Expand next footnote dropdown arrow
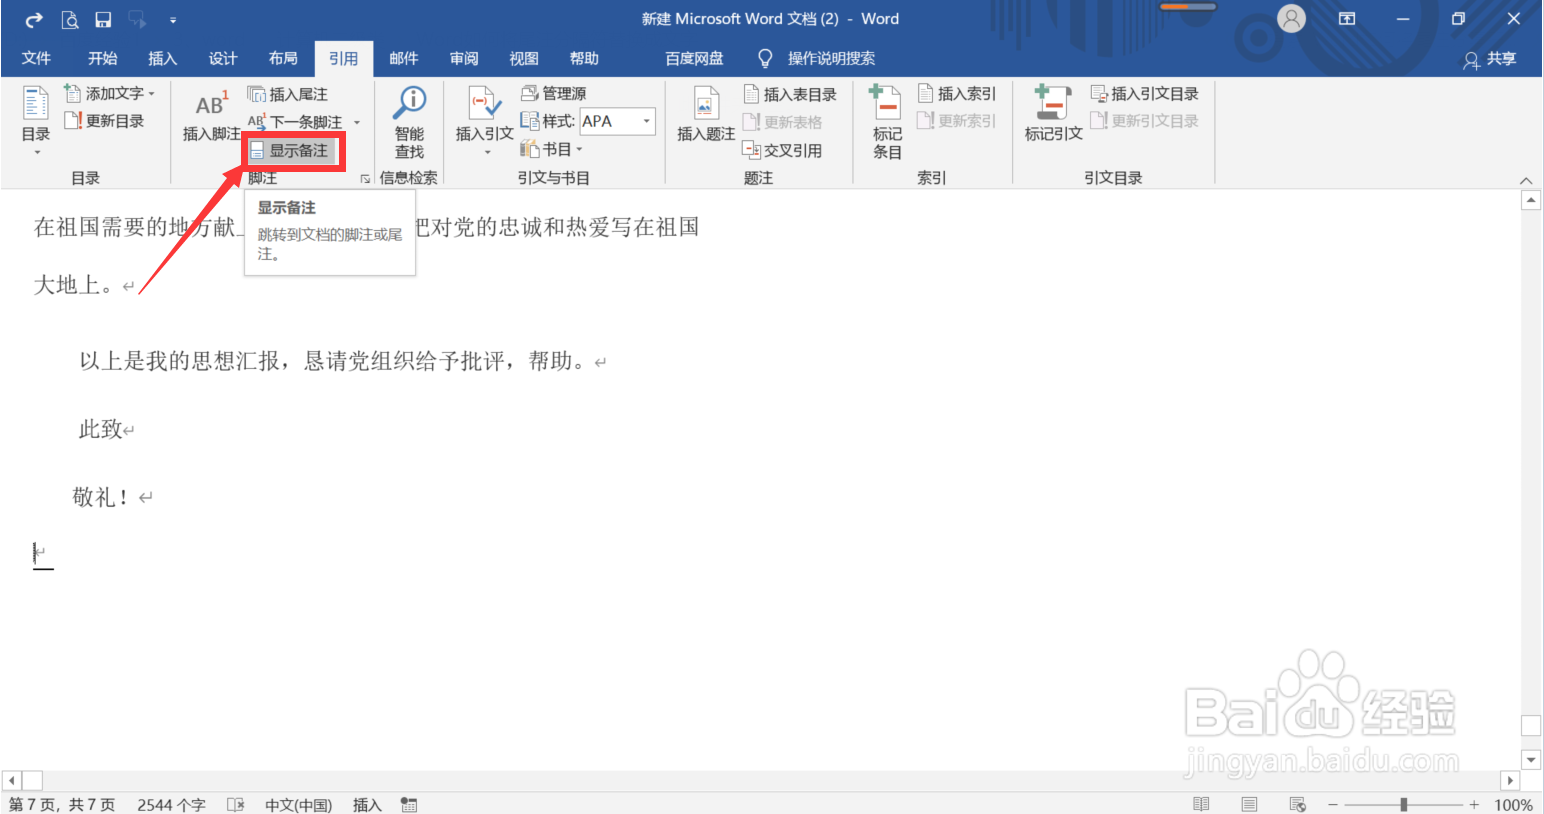 [x=357, y=122]
